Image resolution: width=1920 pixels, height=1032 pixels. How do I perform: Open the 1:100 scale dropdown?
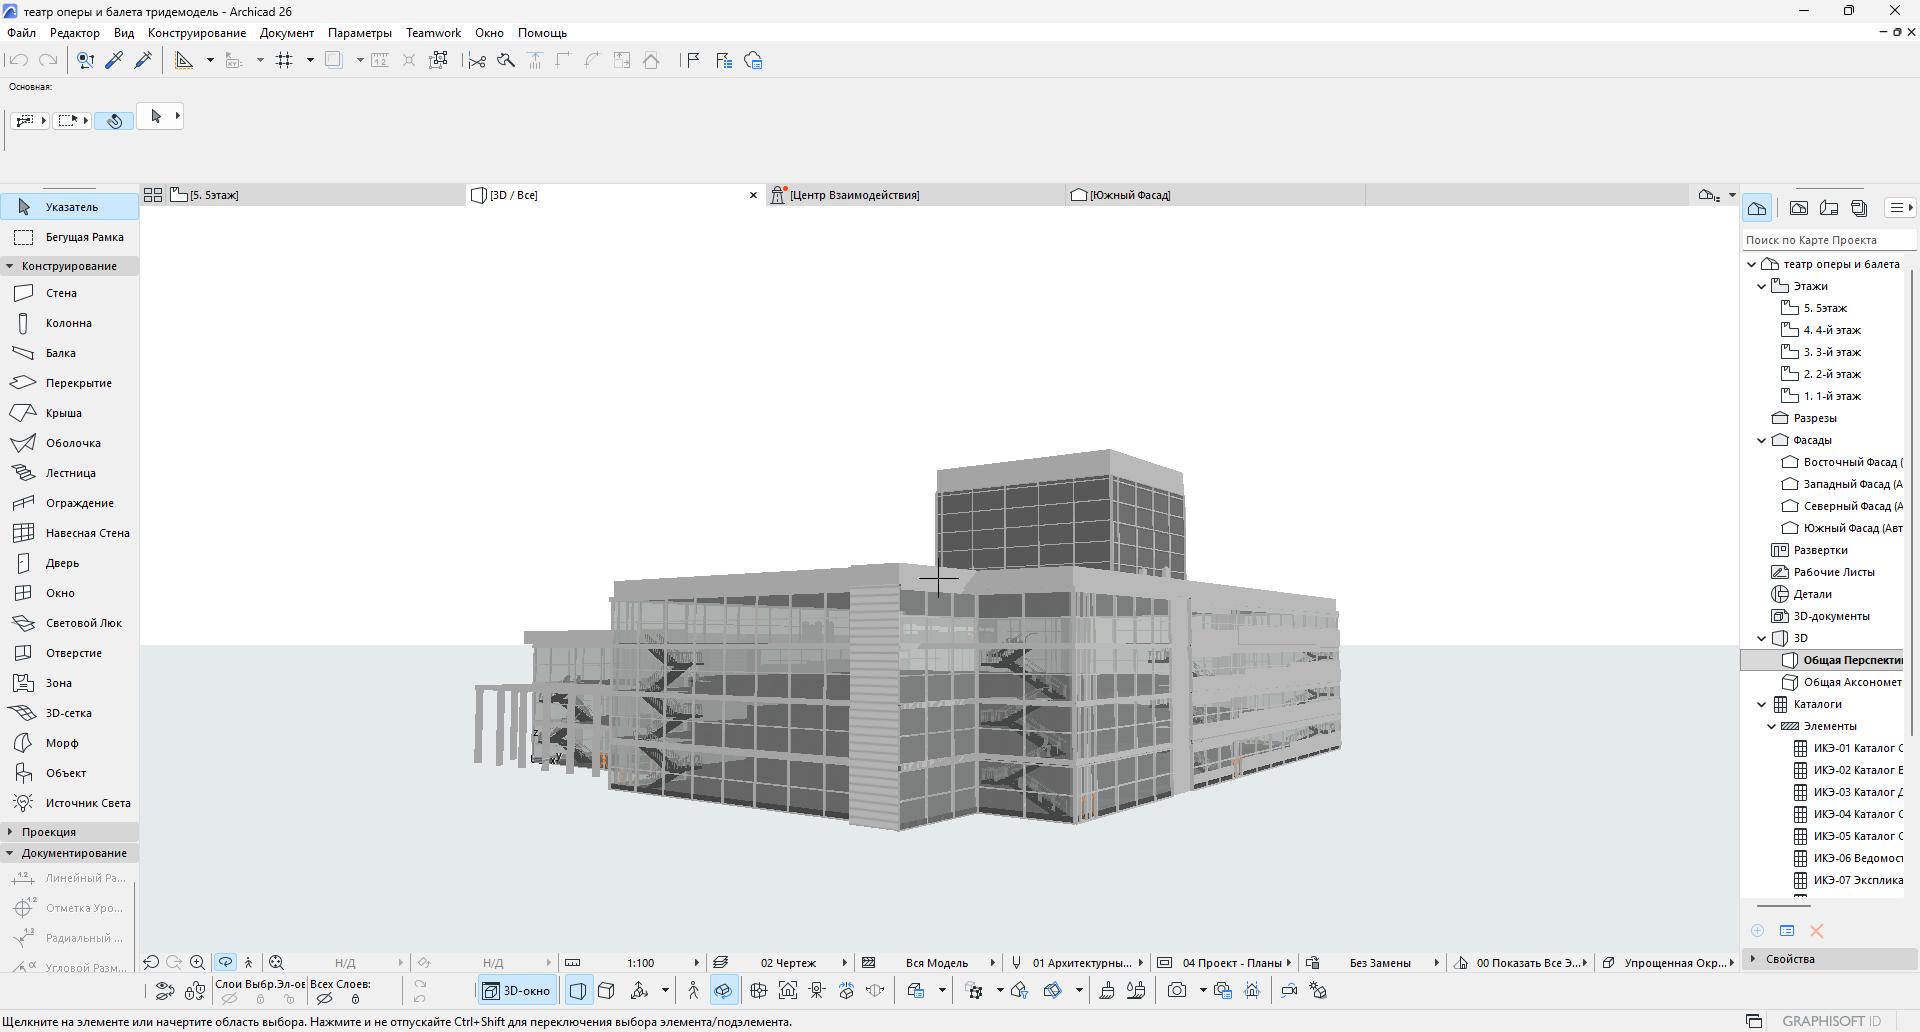click(640, 963)
